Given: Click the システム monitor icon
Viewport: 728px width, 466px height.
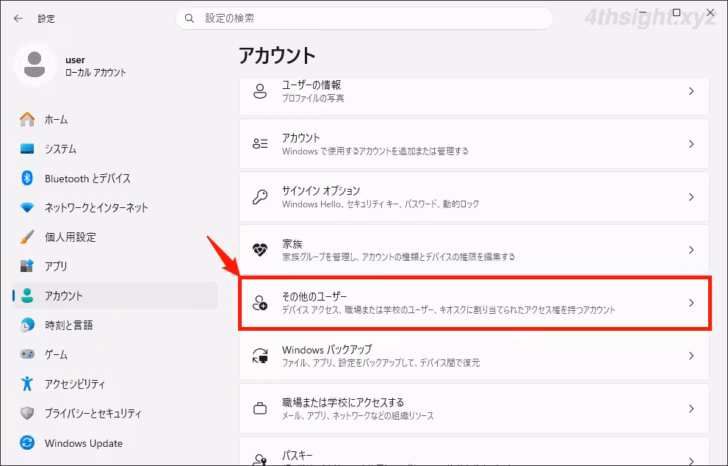Looking at the screenshot, I should tap(27, 149).
